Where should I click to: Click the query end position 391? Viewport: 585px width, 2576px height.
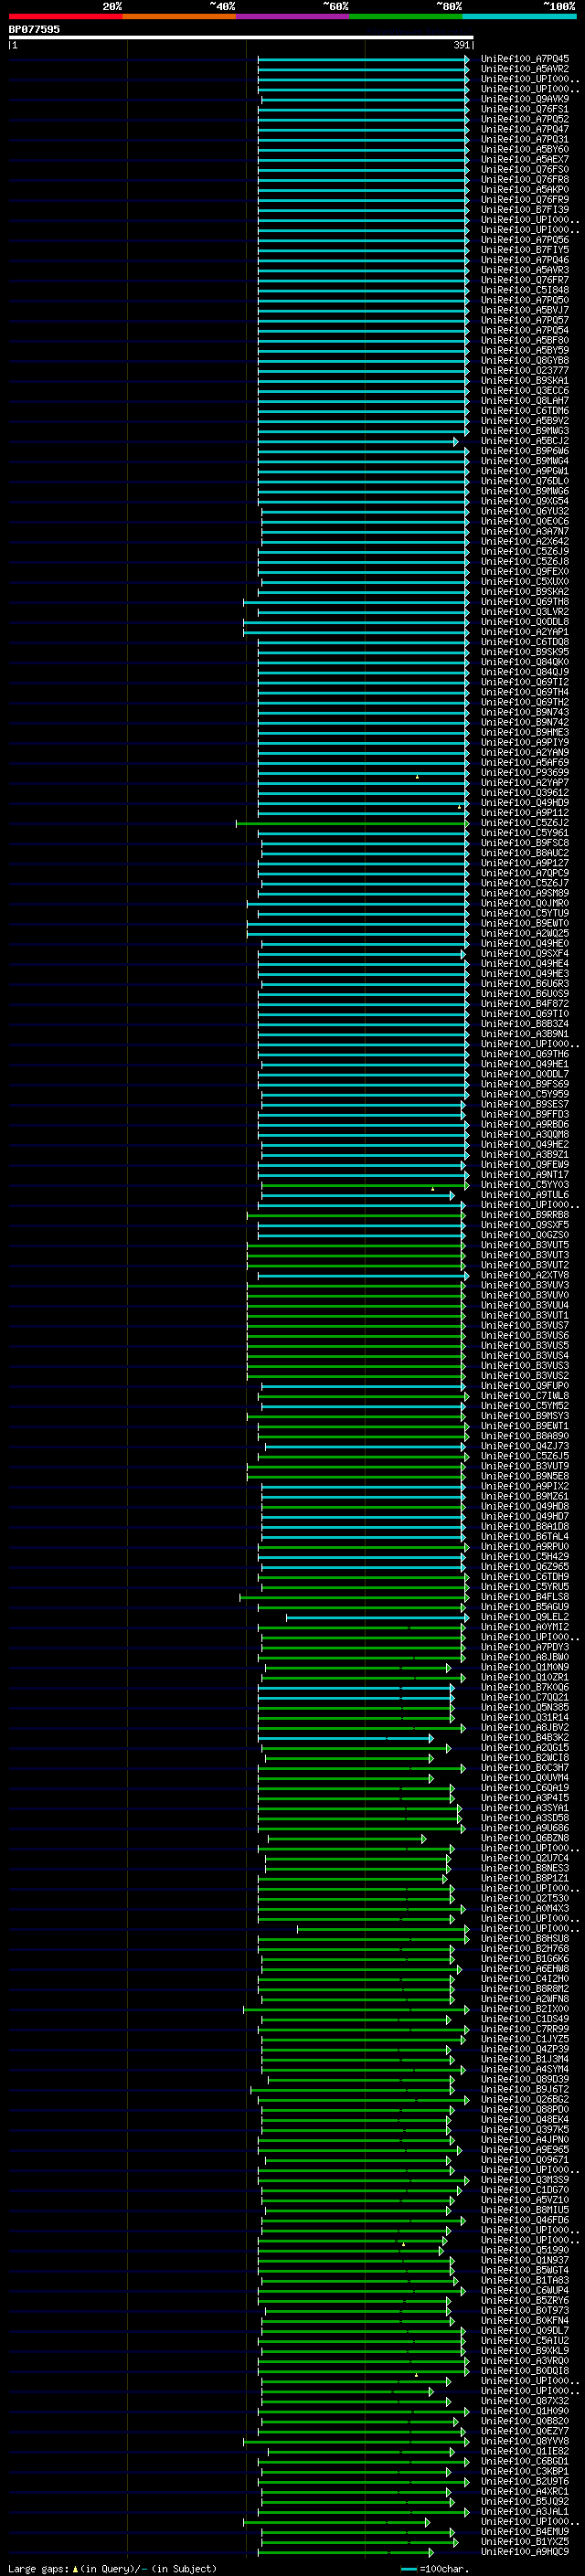coord(461,45)
